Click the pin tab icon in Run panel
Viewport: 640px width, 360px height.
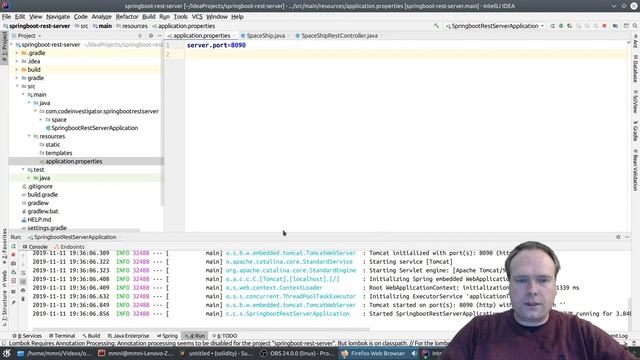[x=13, y=302]
